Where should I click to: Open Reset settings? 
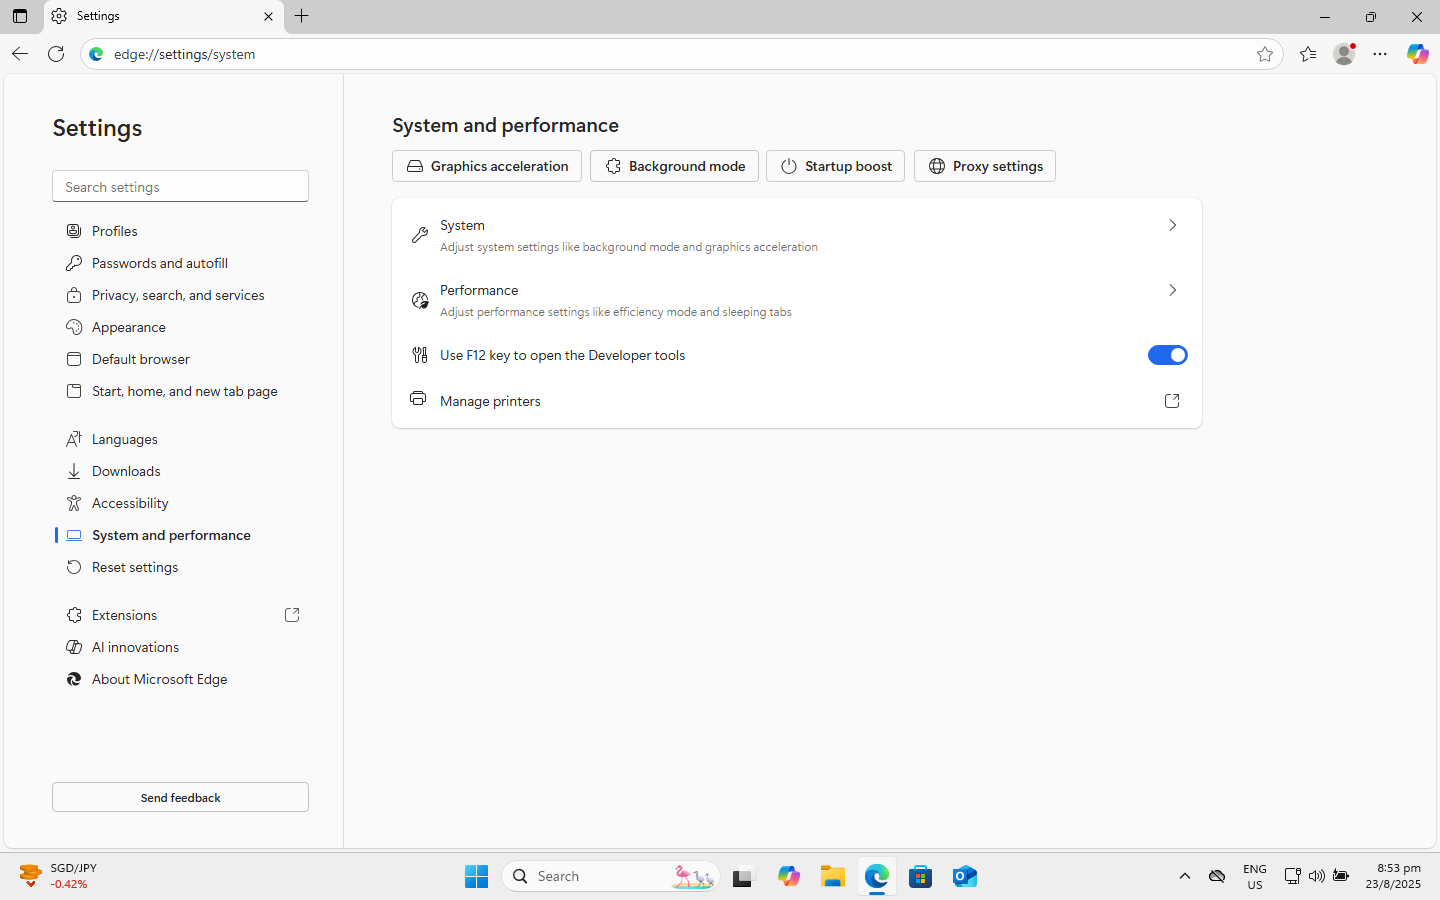pos(180,567)
